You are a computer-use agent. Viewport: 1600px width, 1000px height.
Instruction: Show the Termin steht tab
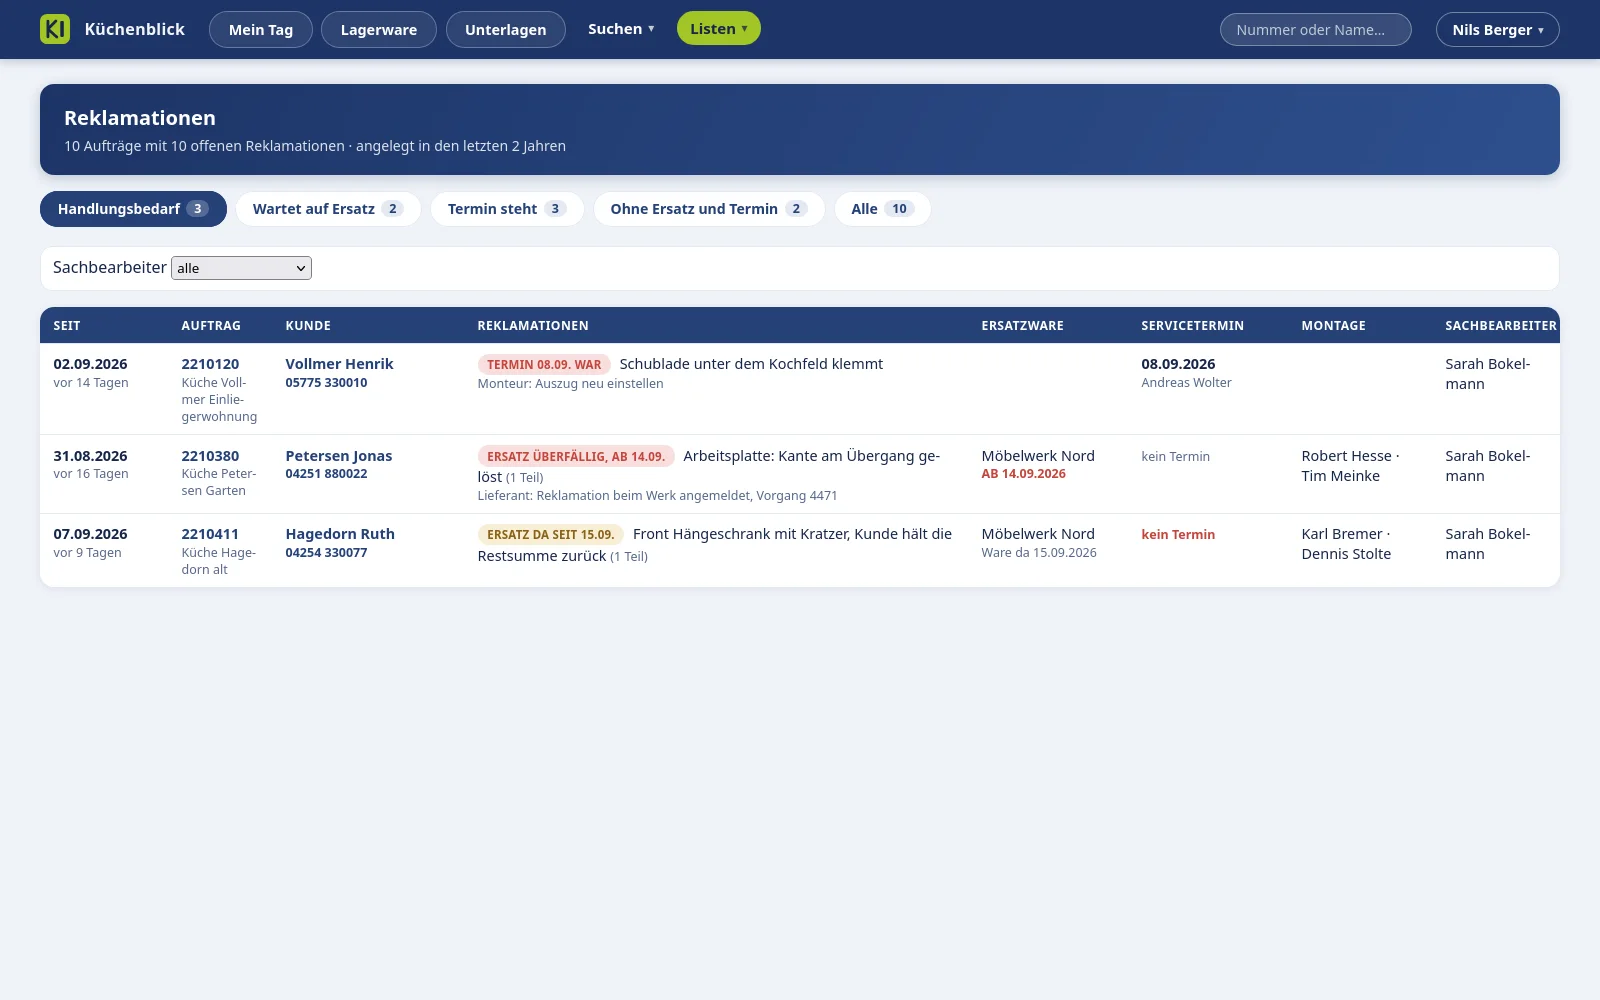[x=507, y=209]
